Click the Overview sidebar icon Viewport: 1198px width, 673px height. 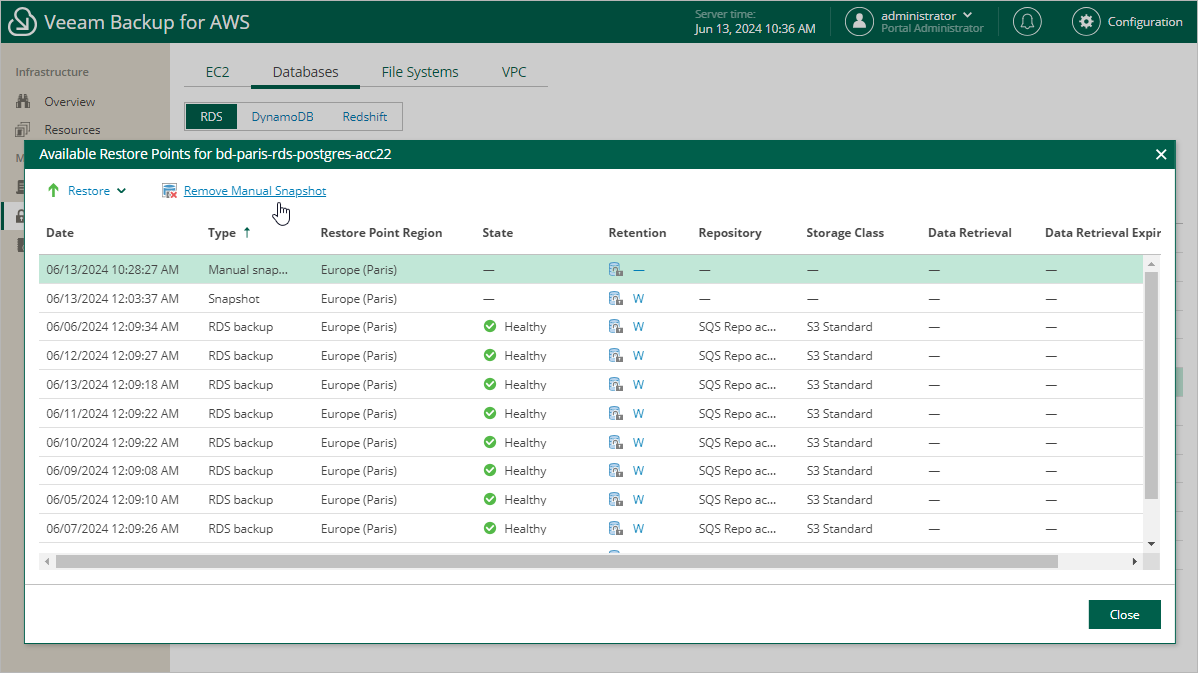[23, 102]
